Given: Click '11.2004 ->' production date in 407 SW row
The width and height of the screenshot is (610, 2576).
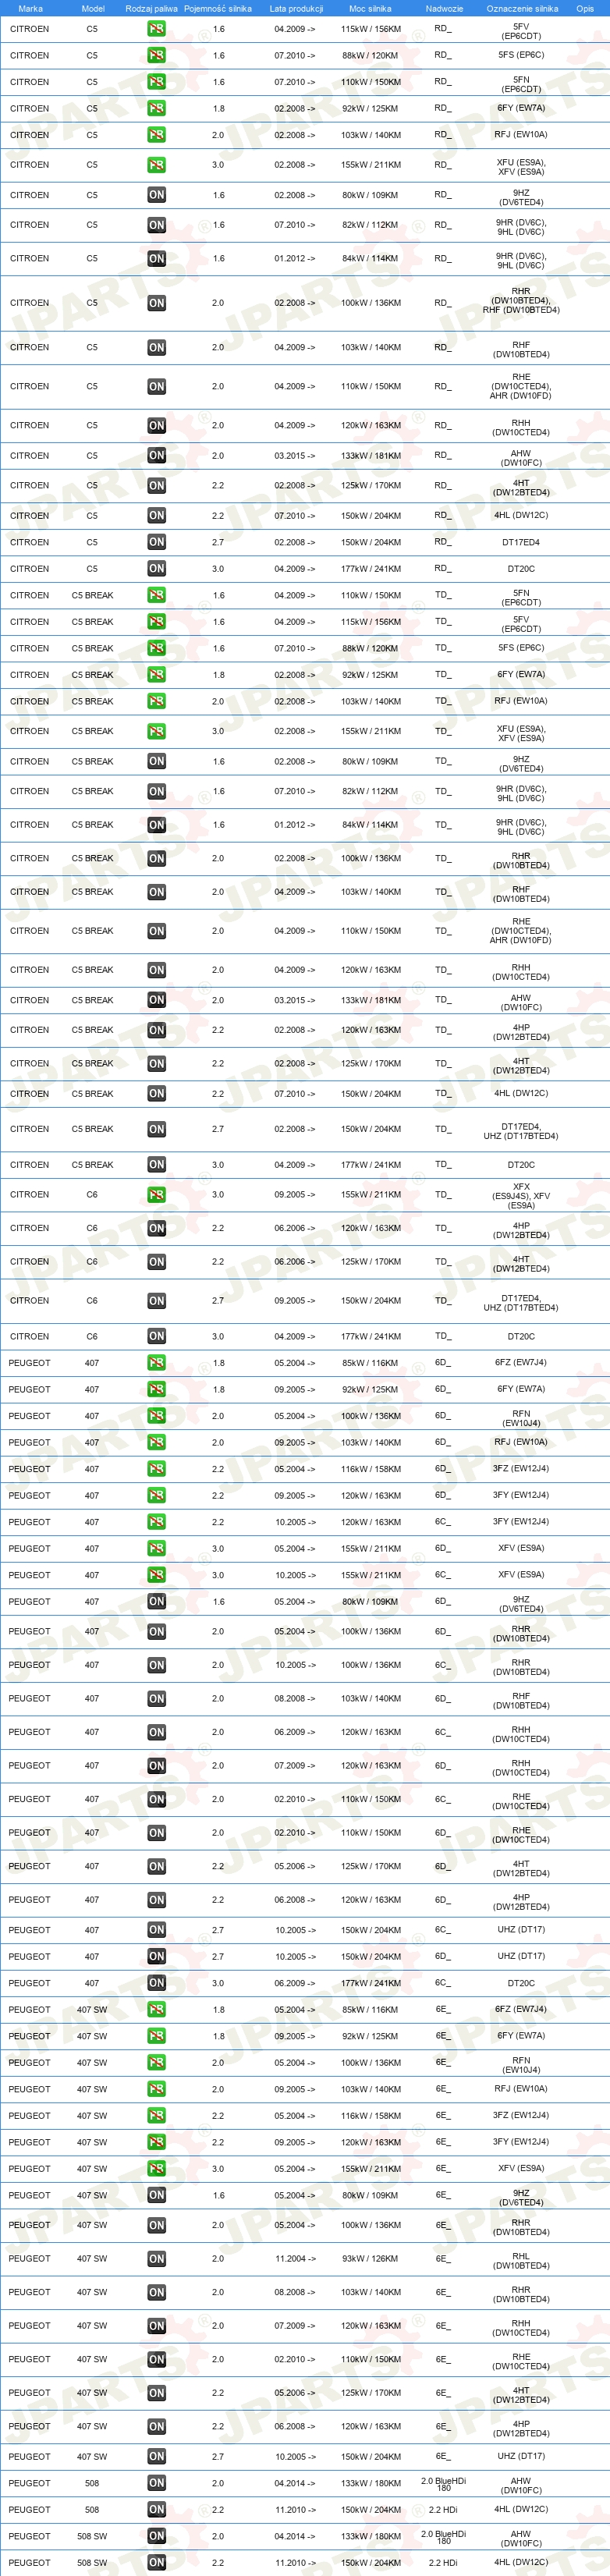Looking at the screenshot, I should [x=295, y=2259].
